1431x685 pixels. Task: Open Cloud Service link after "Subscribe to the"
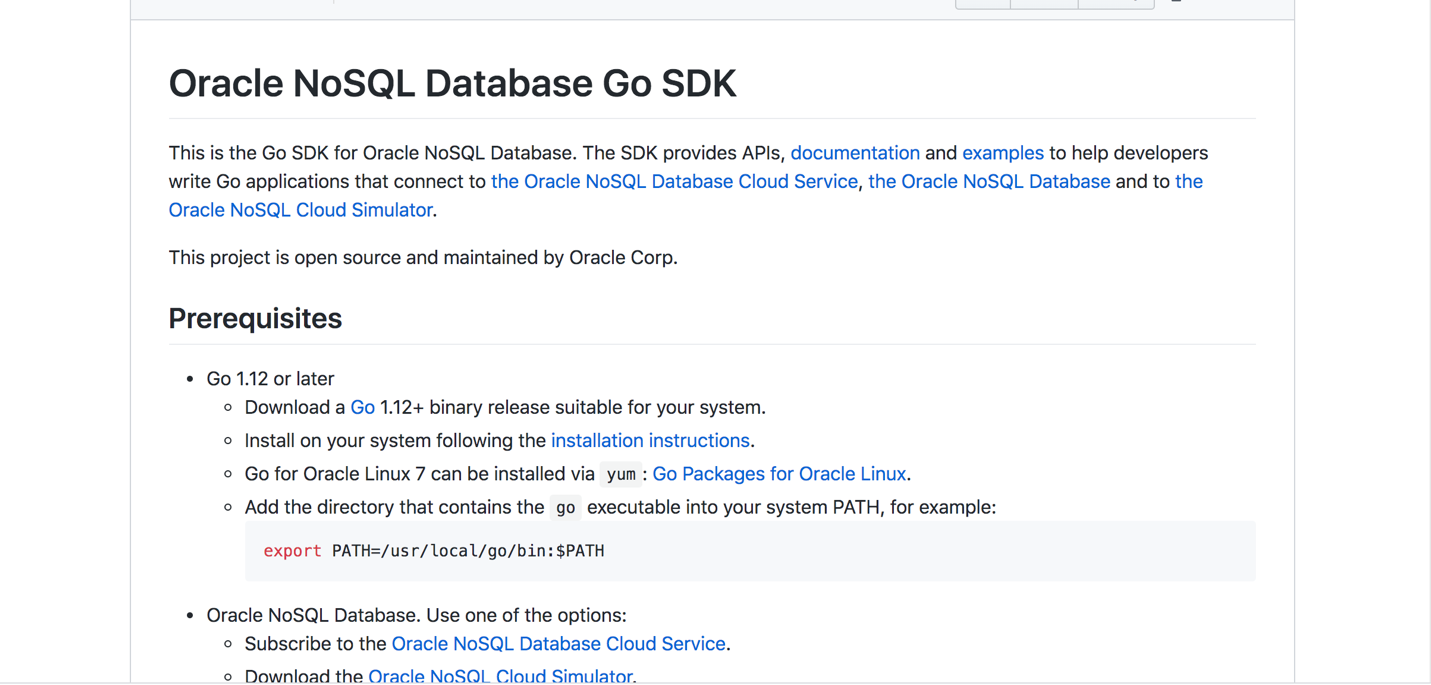[x=558, y=644]
